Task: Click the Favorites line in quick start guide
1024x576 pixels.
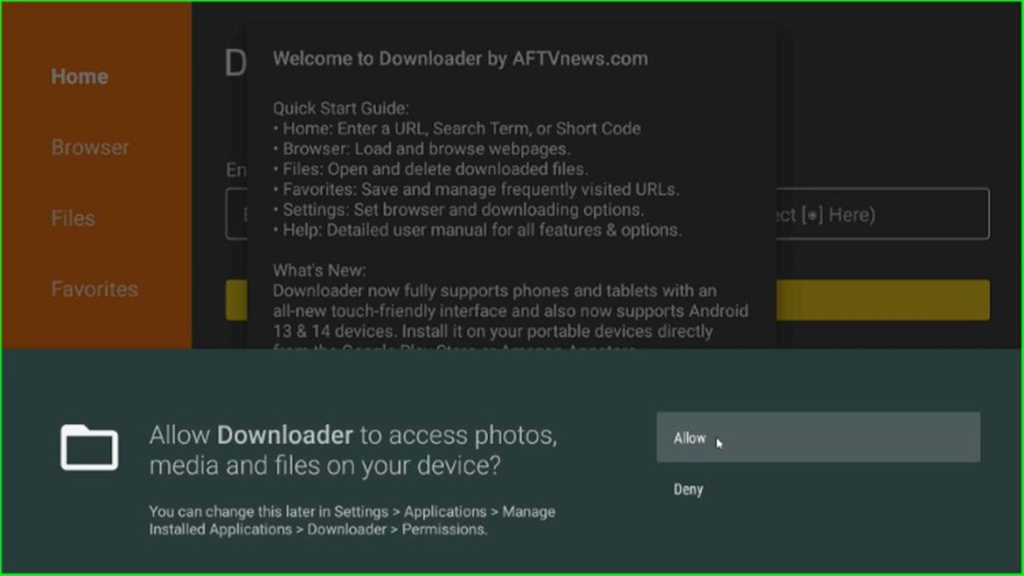Action: tap(476, 190)
